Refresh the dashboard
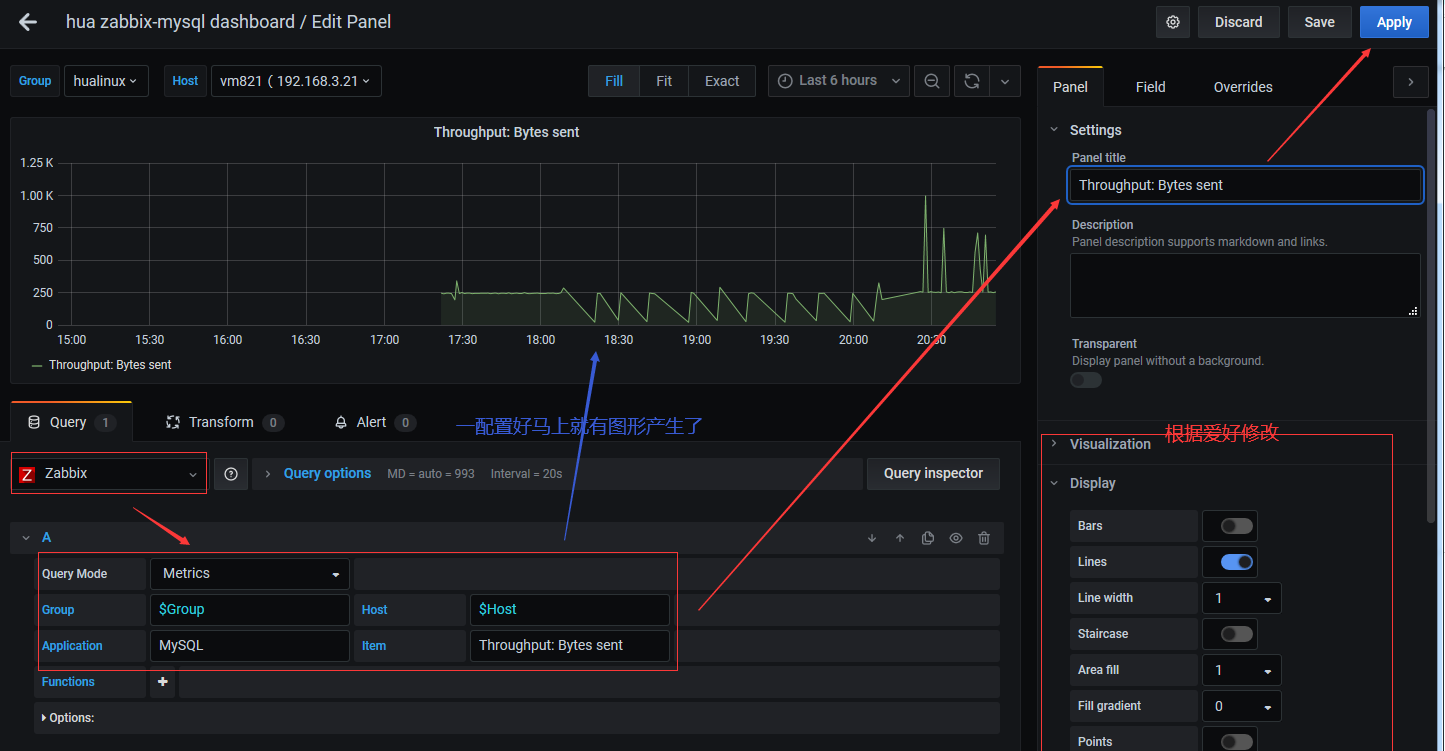Viewport: 1445px width, 751px height. coord(971,81)
